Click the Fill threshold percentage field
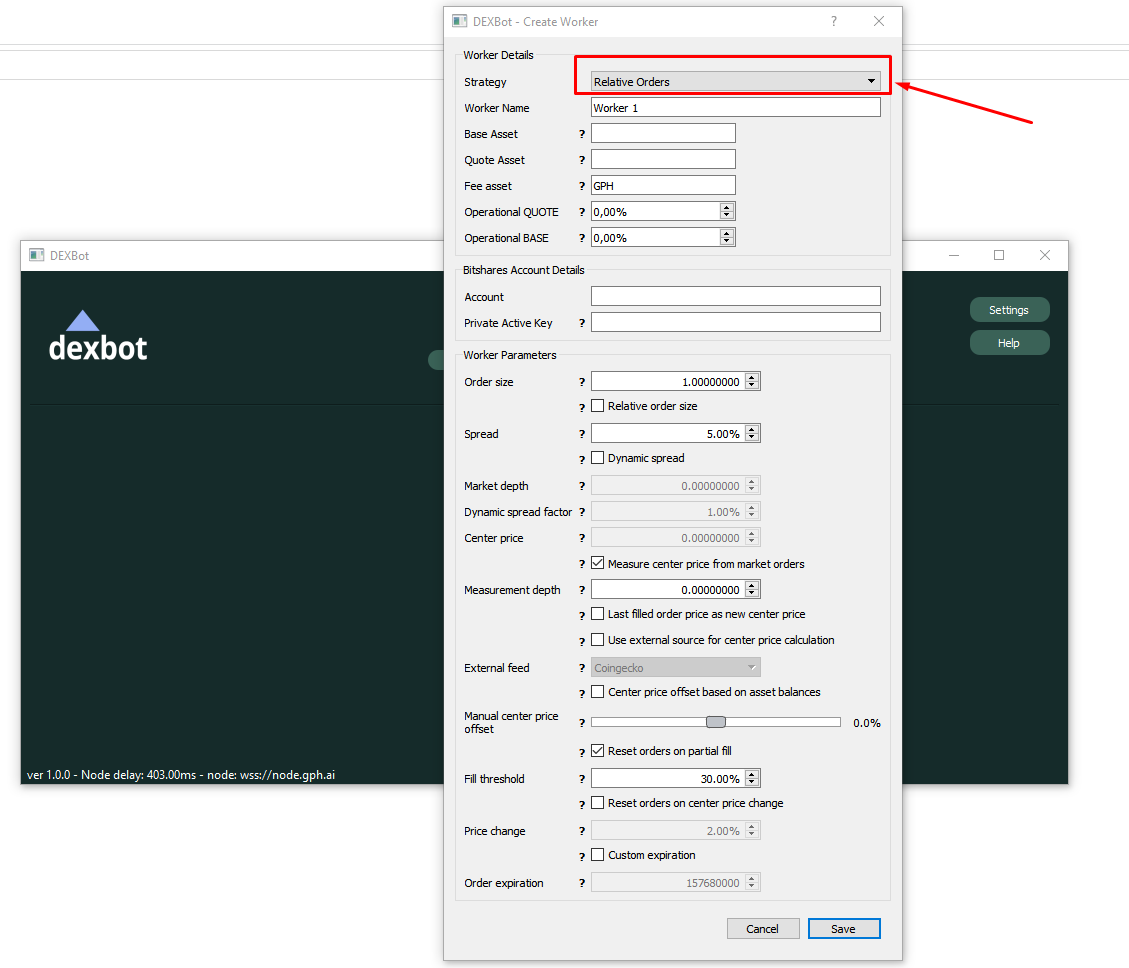This screenshot has width=1129, height=968. coord(675,778)
